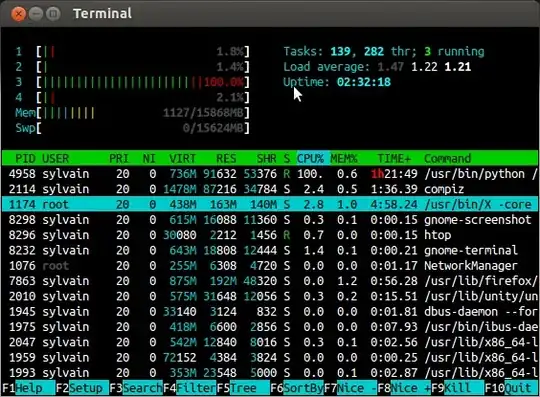Close the Terminal window with red button

pos(18,14)
